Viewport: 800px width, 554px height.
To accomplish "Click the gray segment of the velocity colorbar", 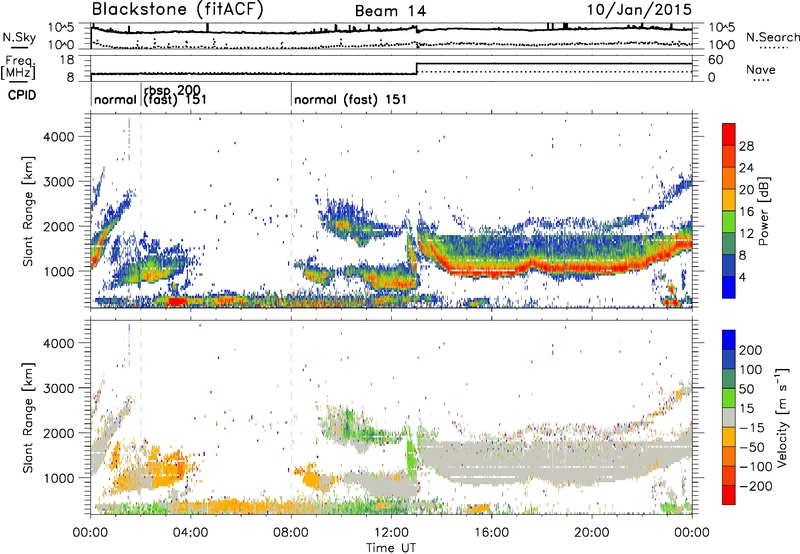I will click(x=729, y=418).
